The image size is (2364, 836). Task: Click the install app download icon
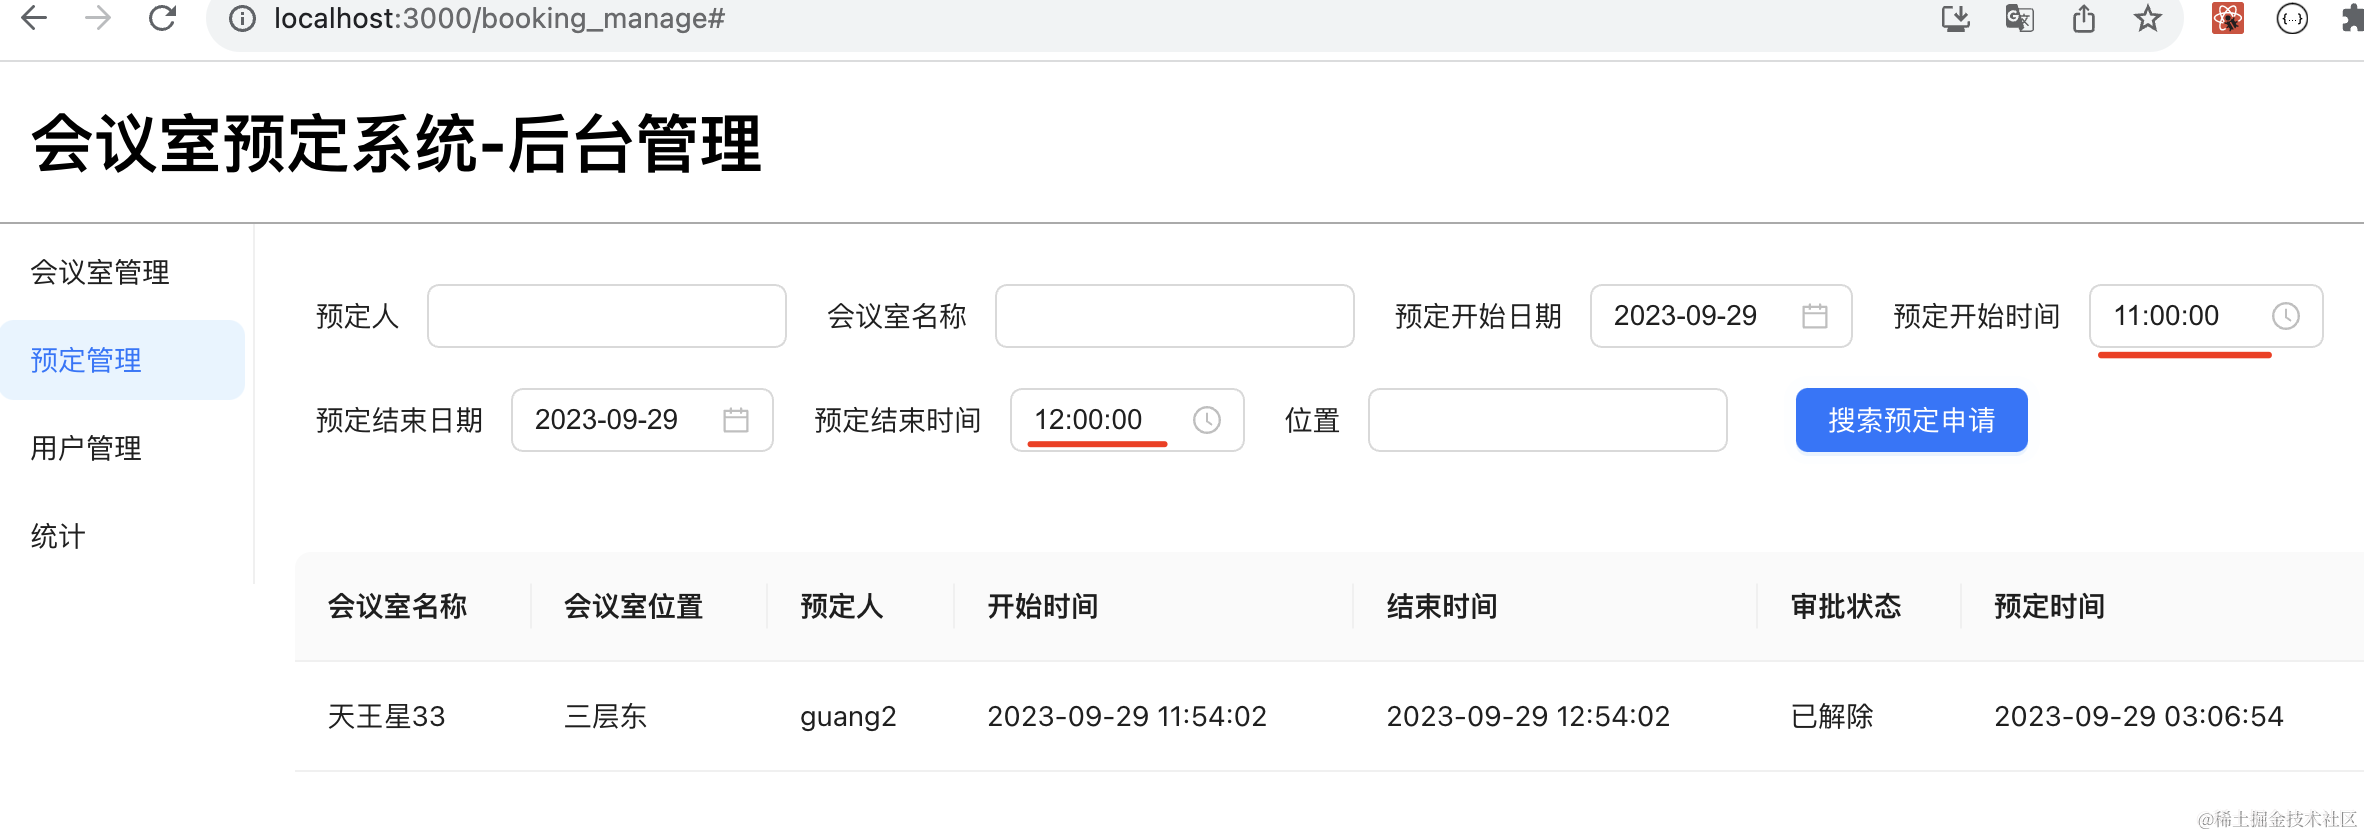coord(1955,19)
